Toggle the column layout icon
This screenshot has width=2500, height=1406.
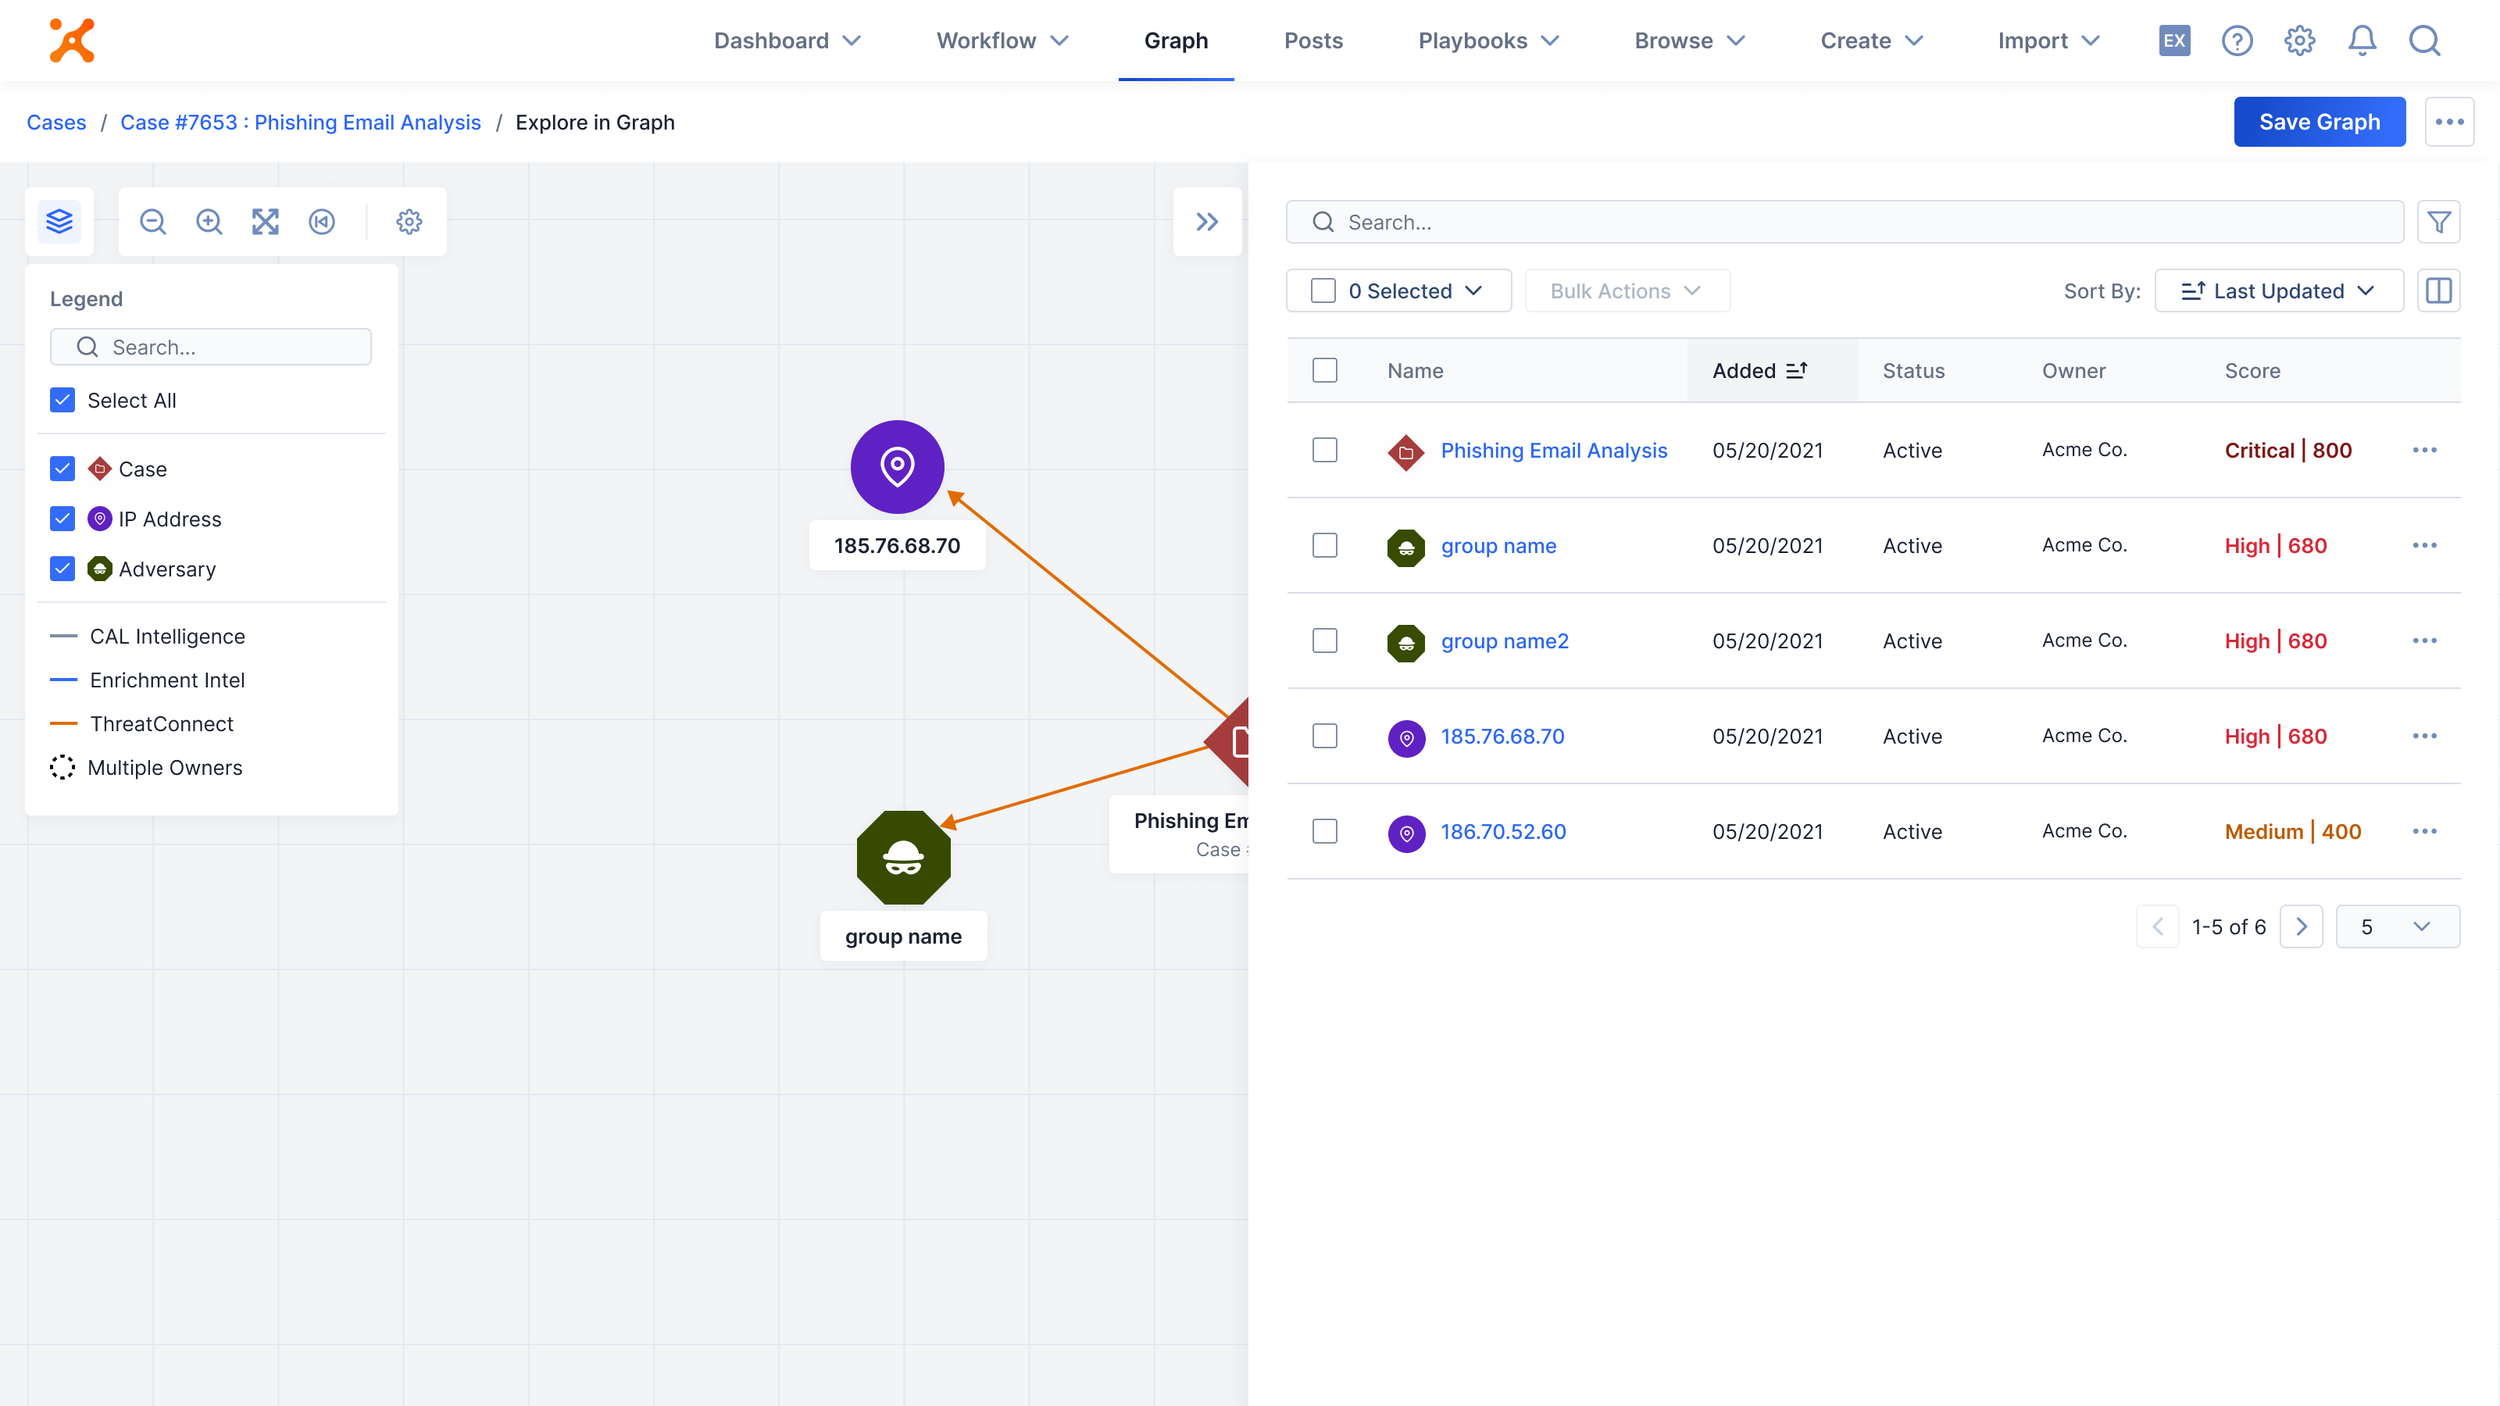[2439, 291]
